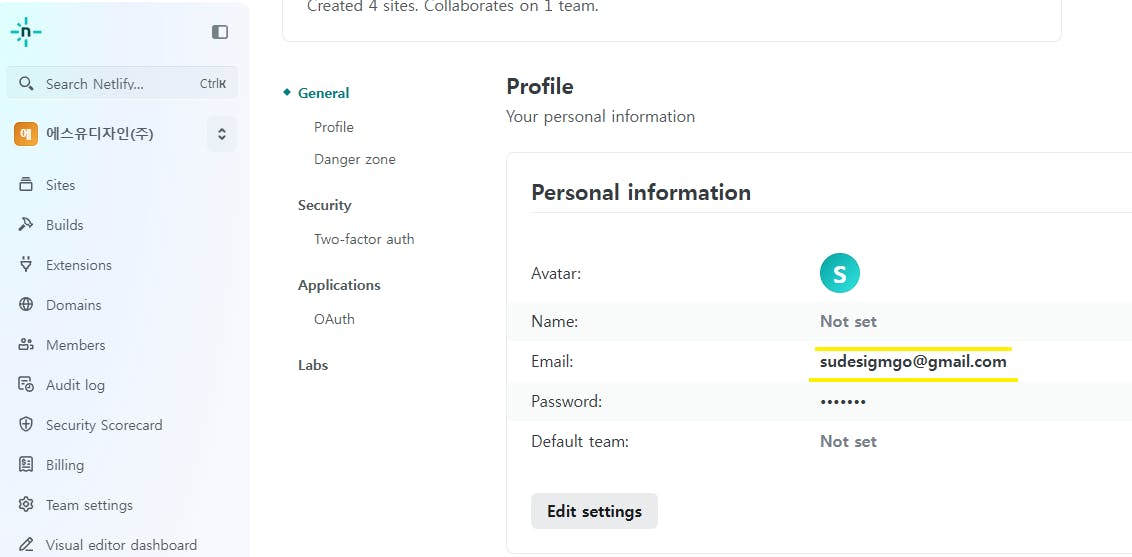
Task: Go to Builds page
Action: click(65, 225)
